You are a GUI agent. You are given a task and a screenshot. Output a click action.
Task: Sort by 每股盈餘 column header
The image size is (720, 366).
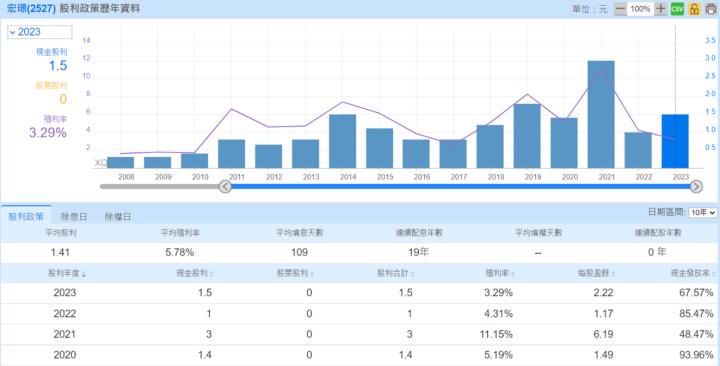pyautogui.click(x=596, y=273)
